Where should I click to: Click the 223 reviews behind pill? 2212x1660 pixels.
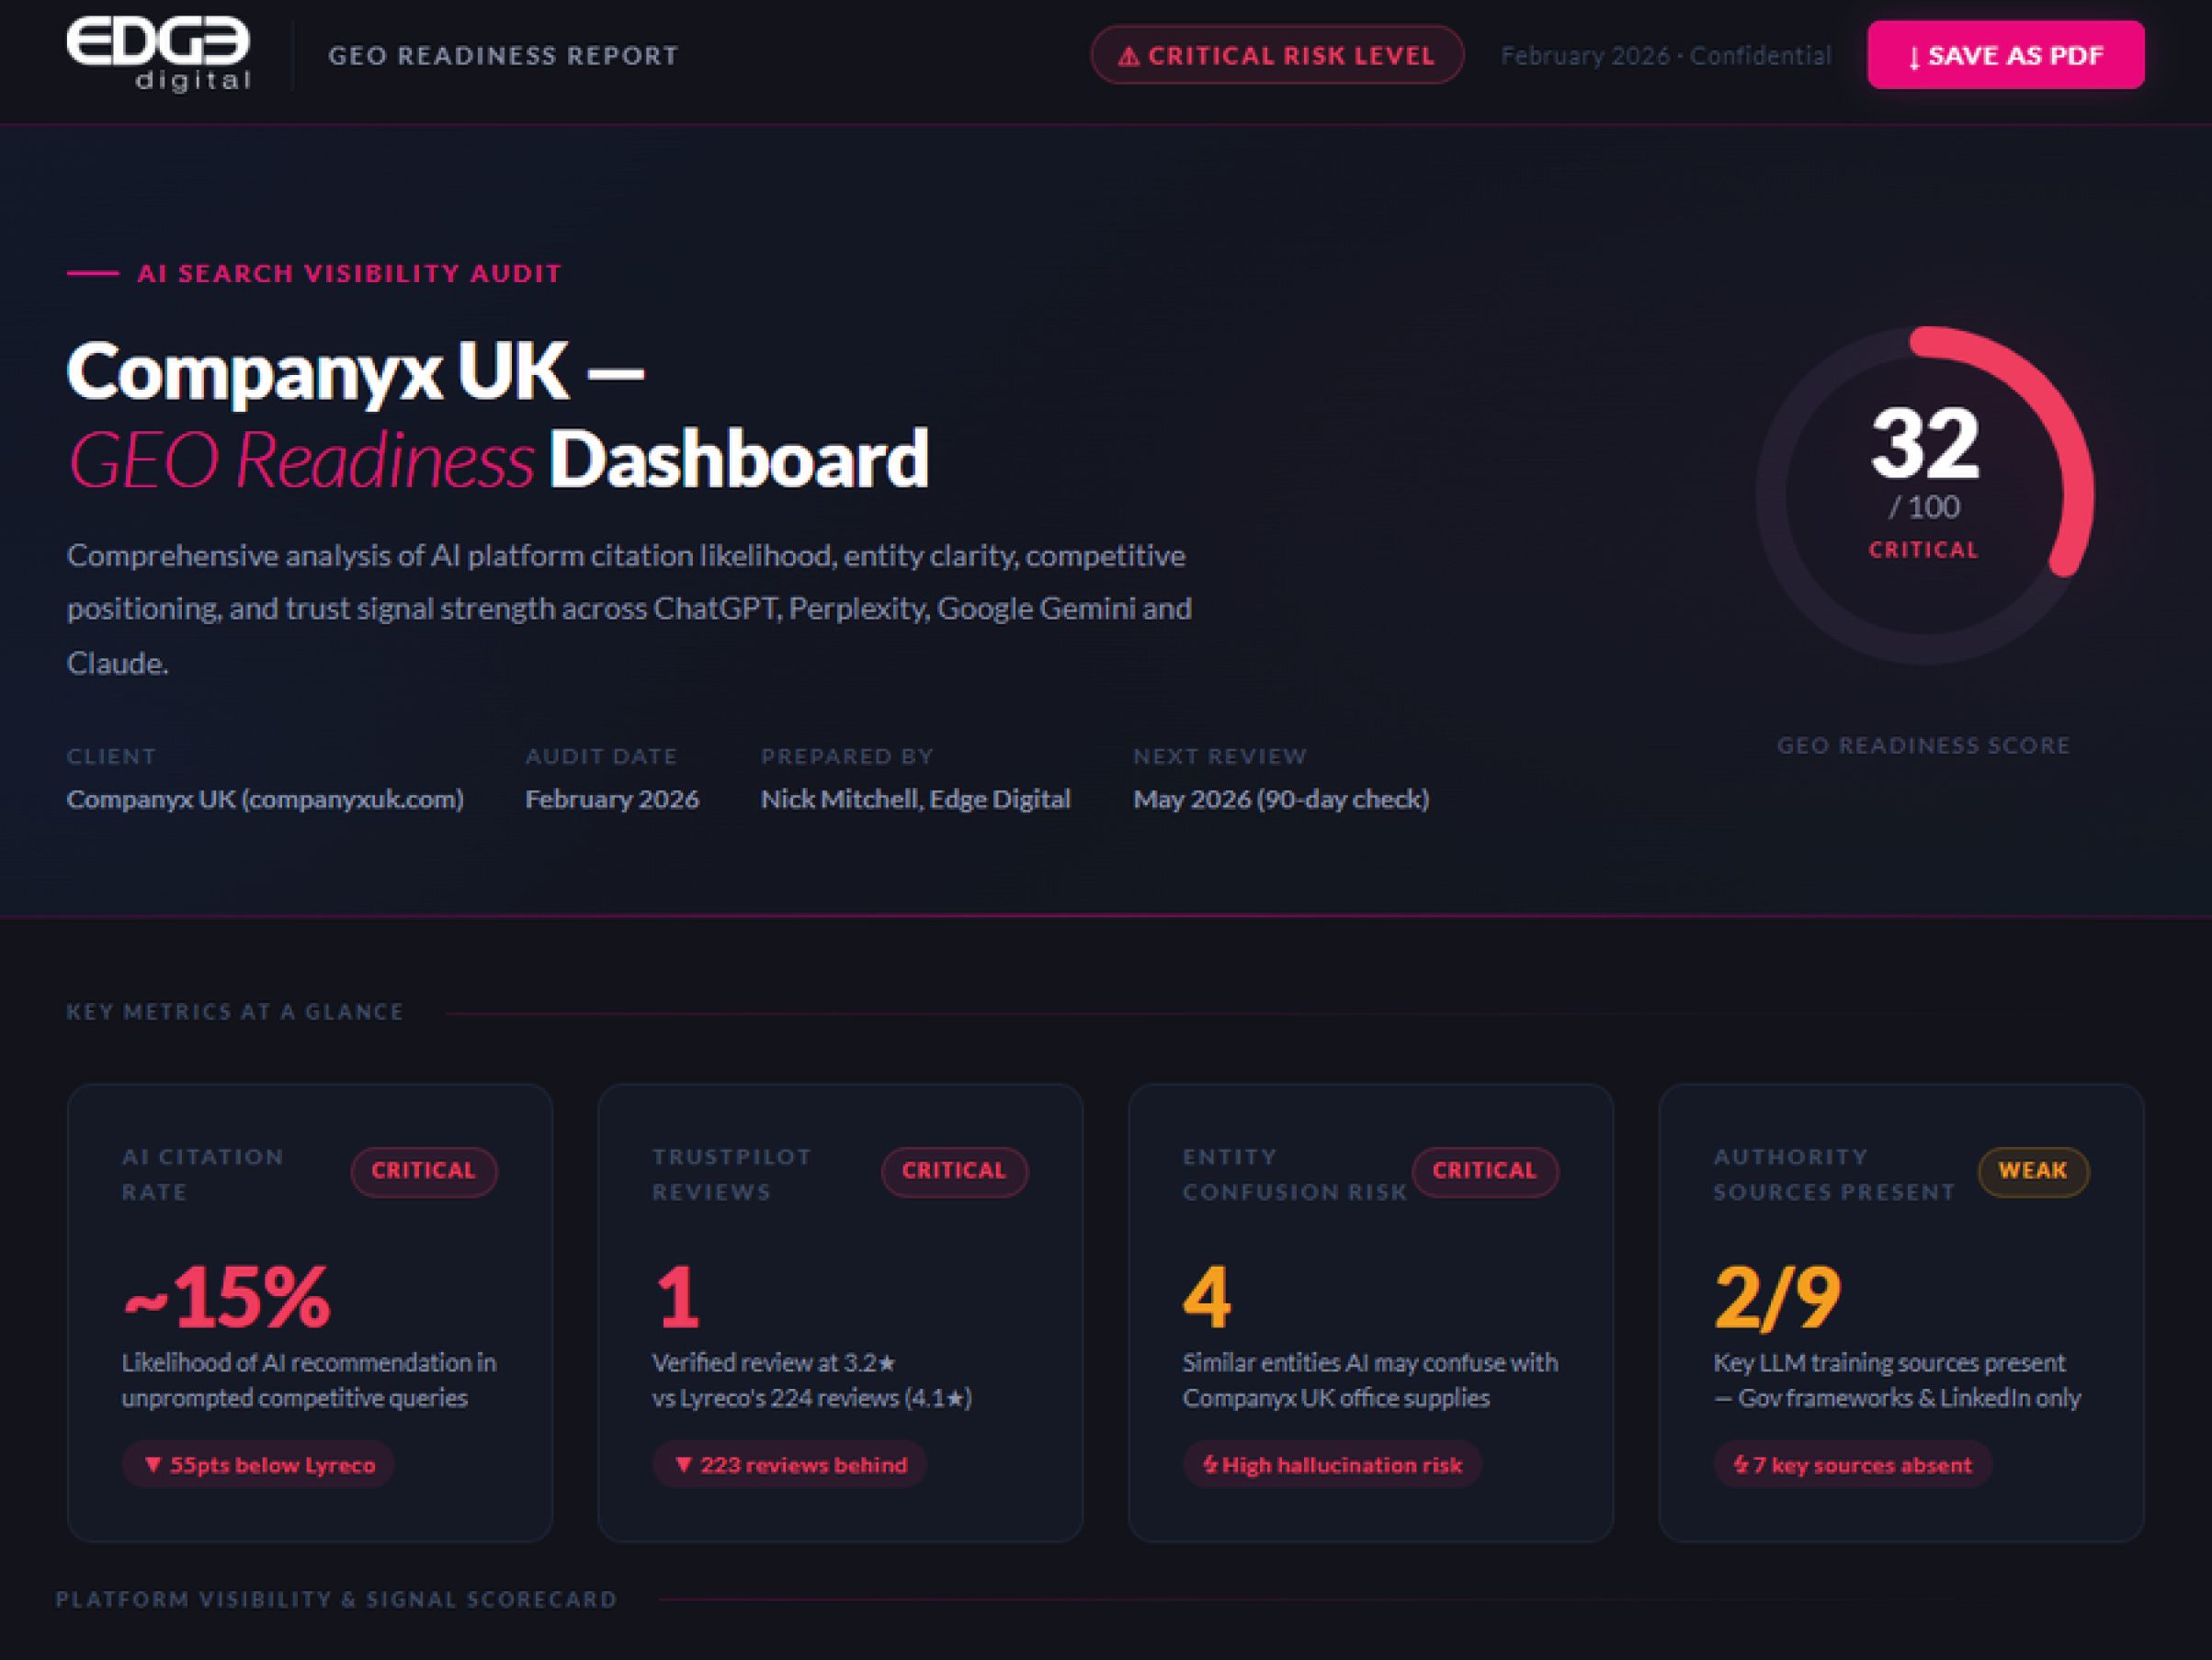(789, 1465)
